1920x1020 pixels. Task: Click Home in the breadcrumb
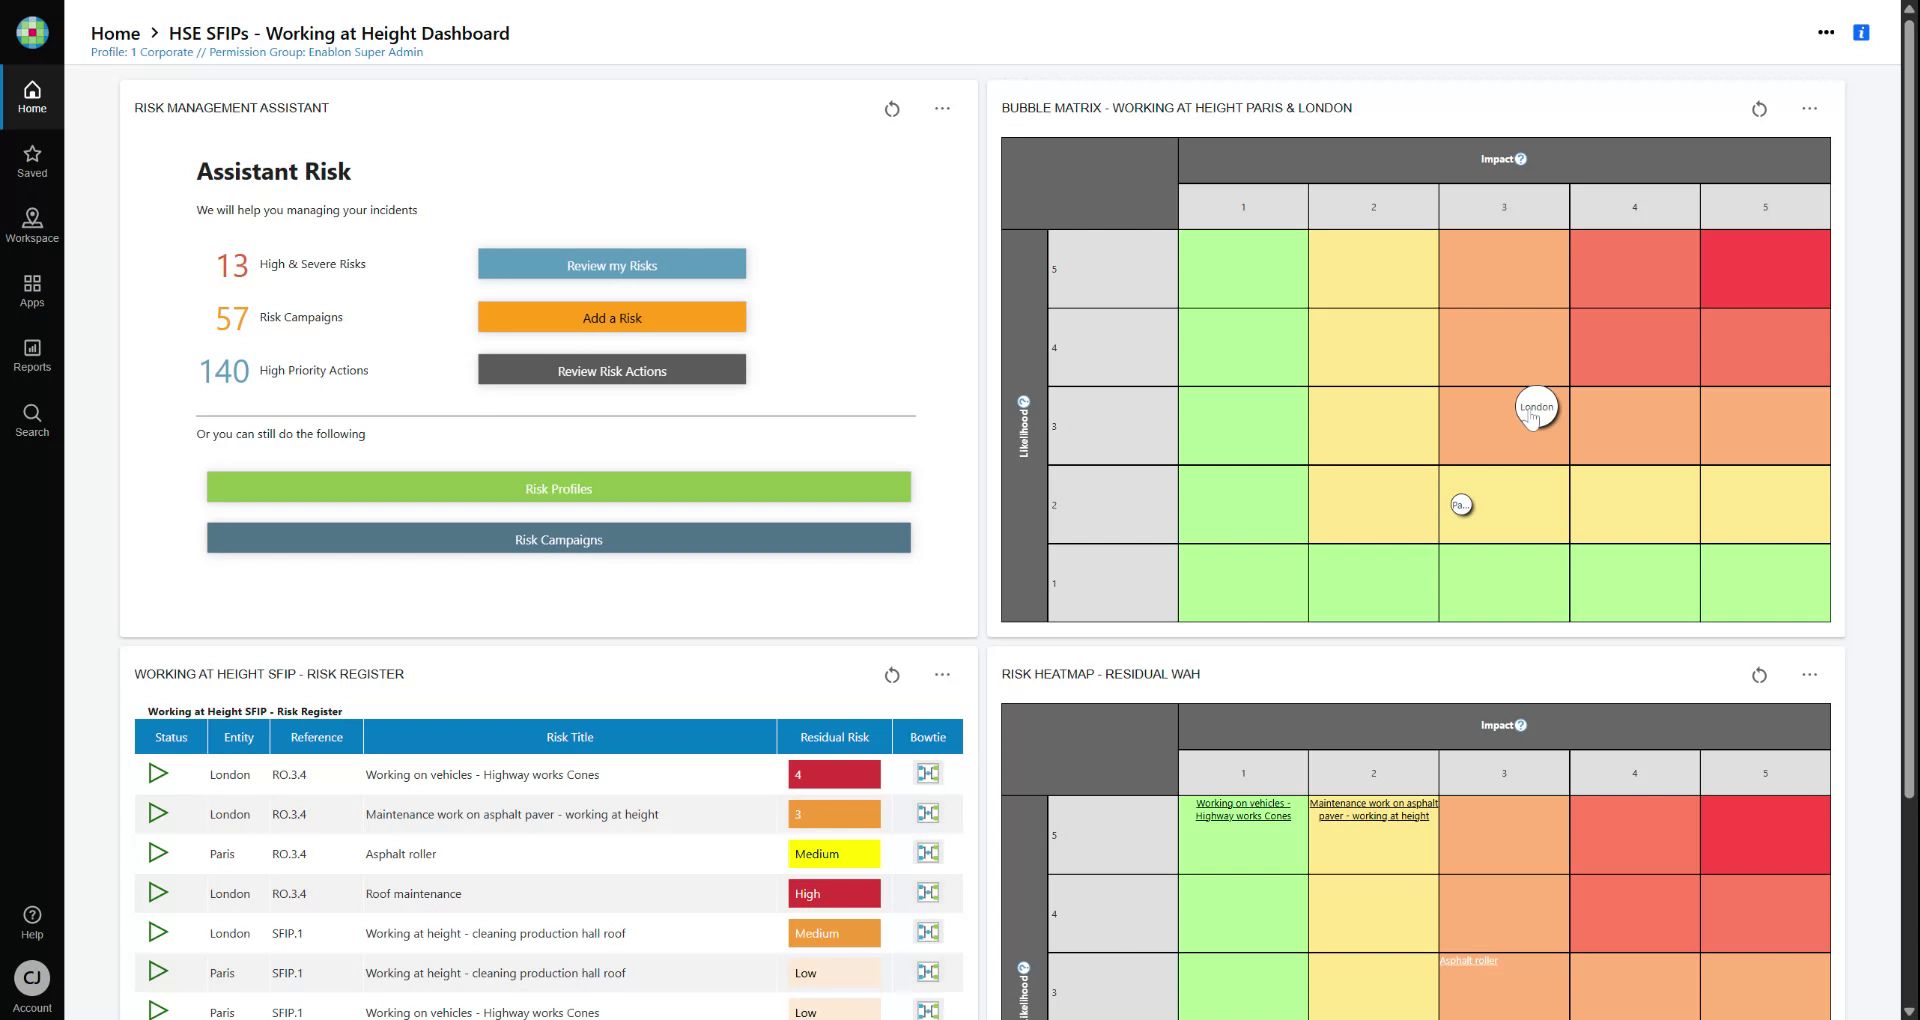[115, 34]
